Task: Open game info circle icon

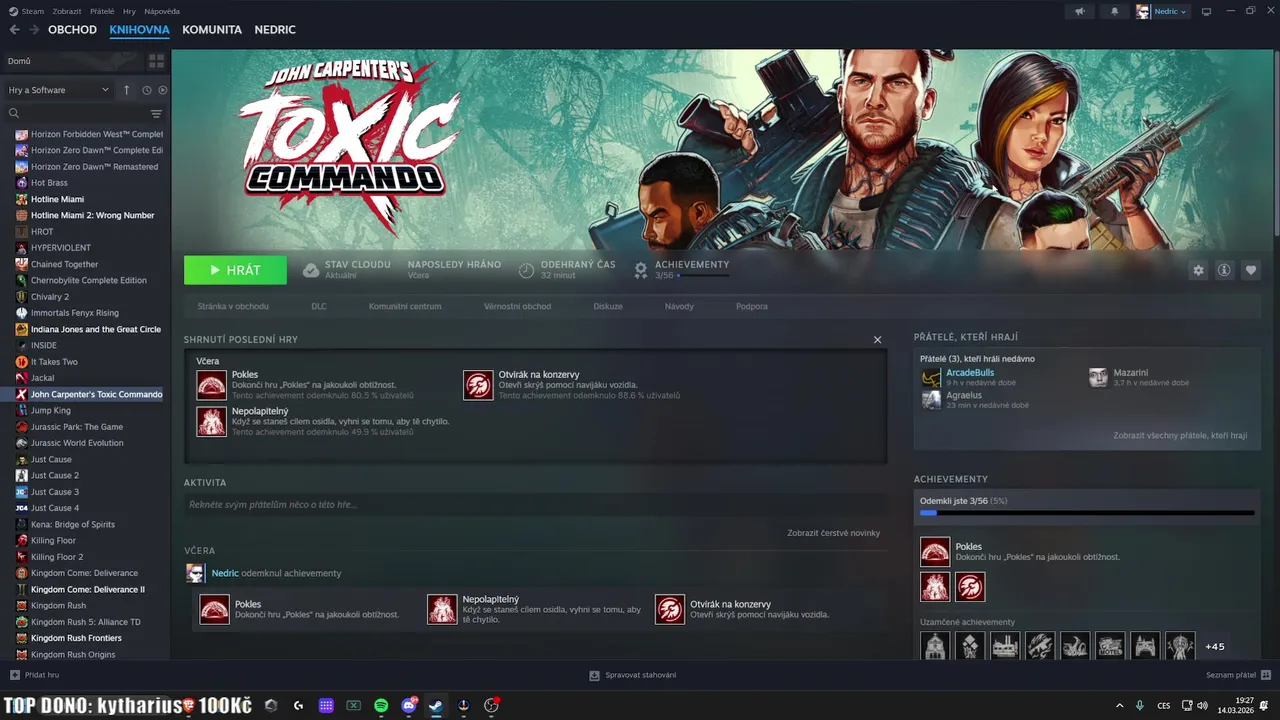Action: 1223,270
